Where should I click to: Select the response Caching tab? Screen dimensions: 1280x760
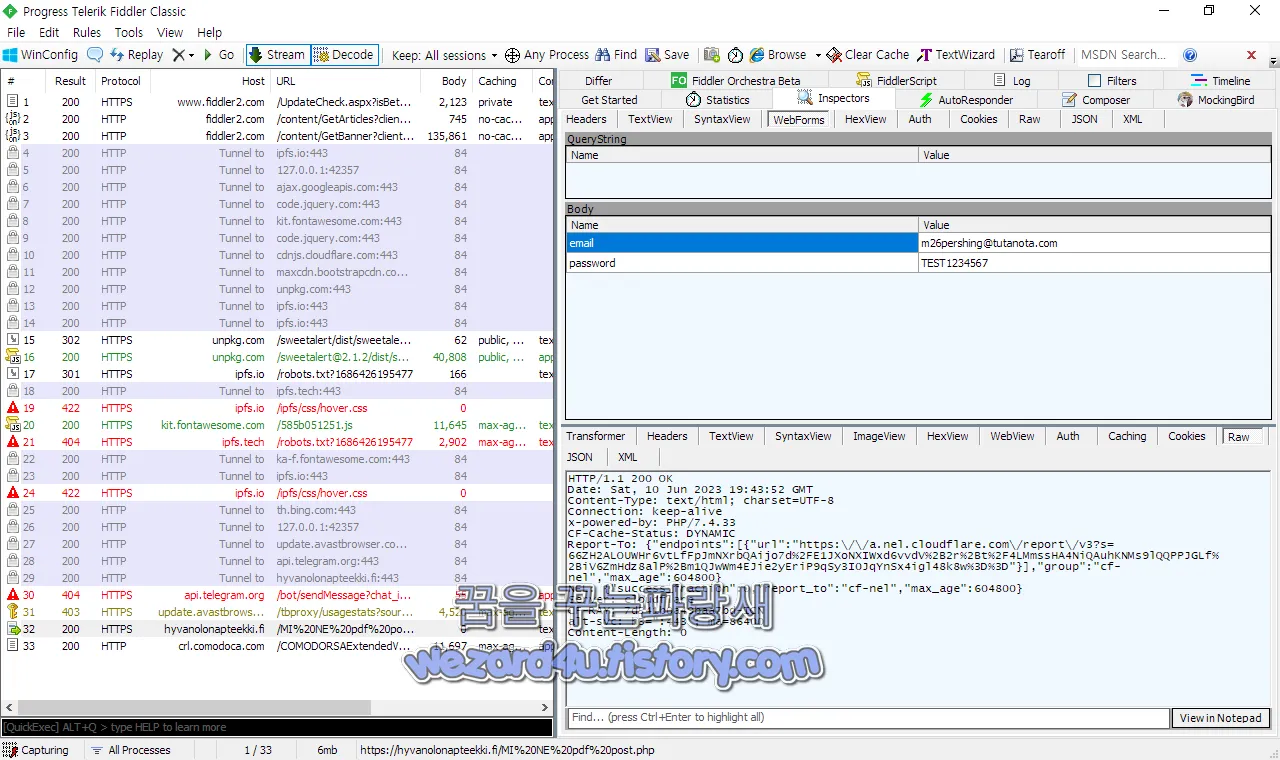point(1127,436)
